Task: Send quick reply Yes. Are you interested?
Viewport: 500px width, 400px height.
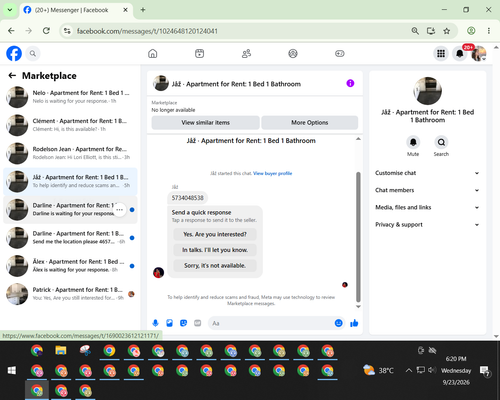Action: point(215,234)
